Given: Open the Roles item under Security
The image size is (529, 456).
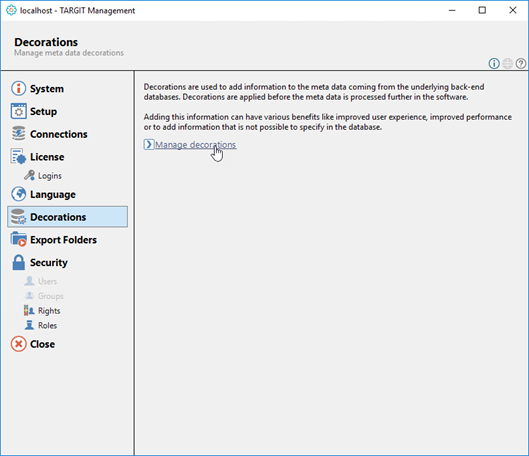Looking at the screenshot, I should click(41, 325).
